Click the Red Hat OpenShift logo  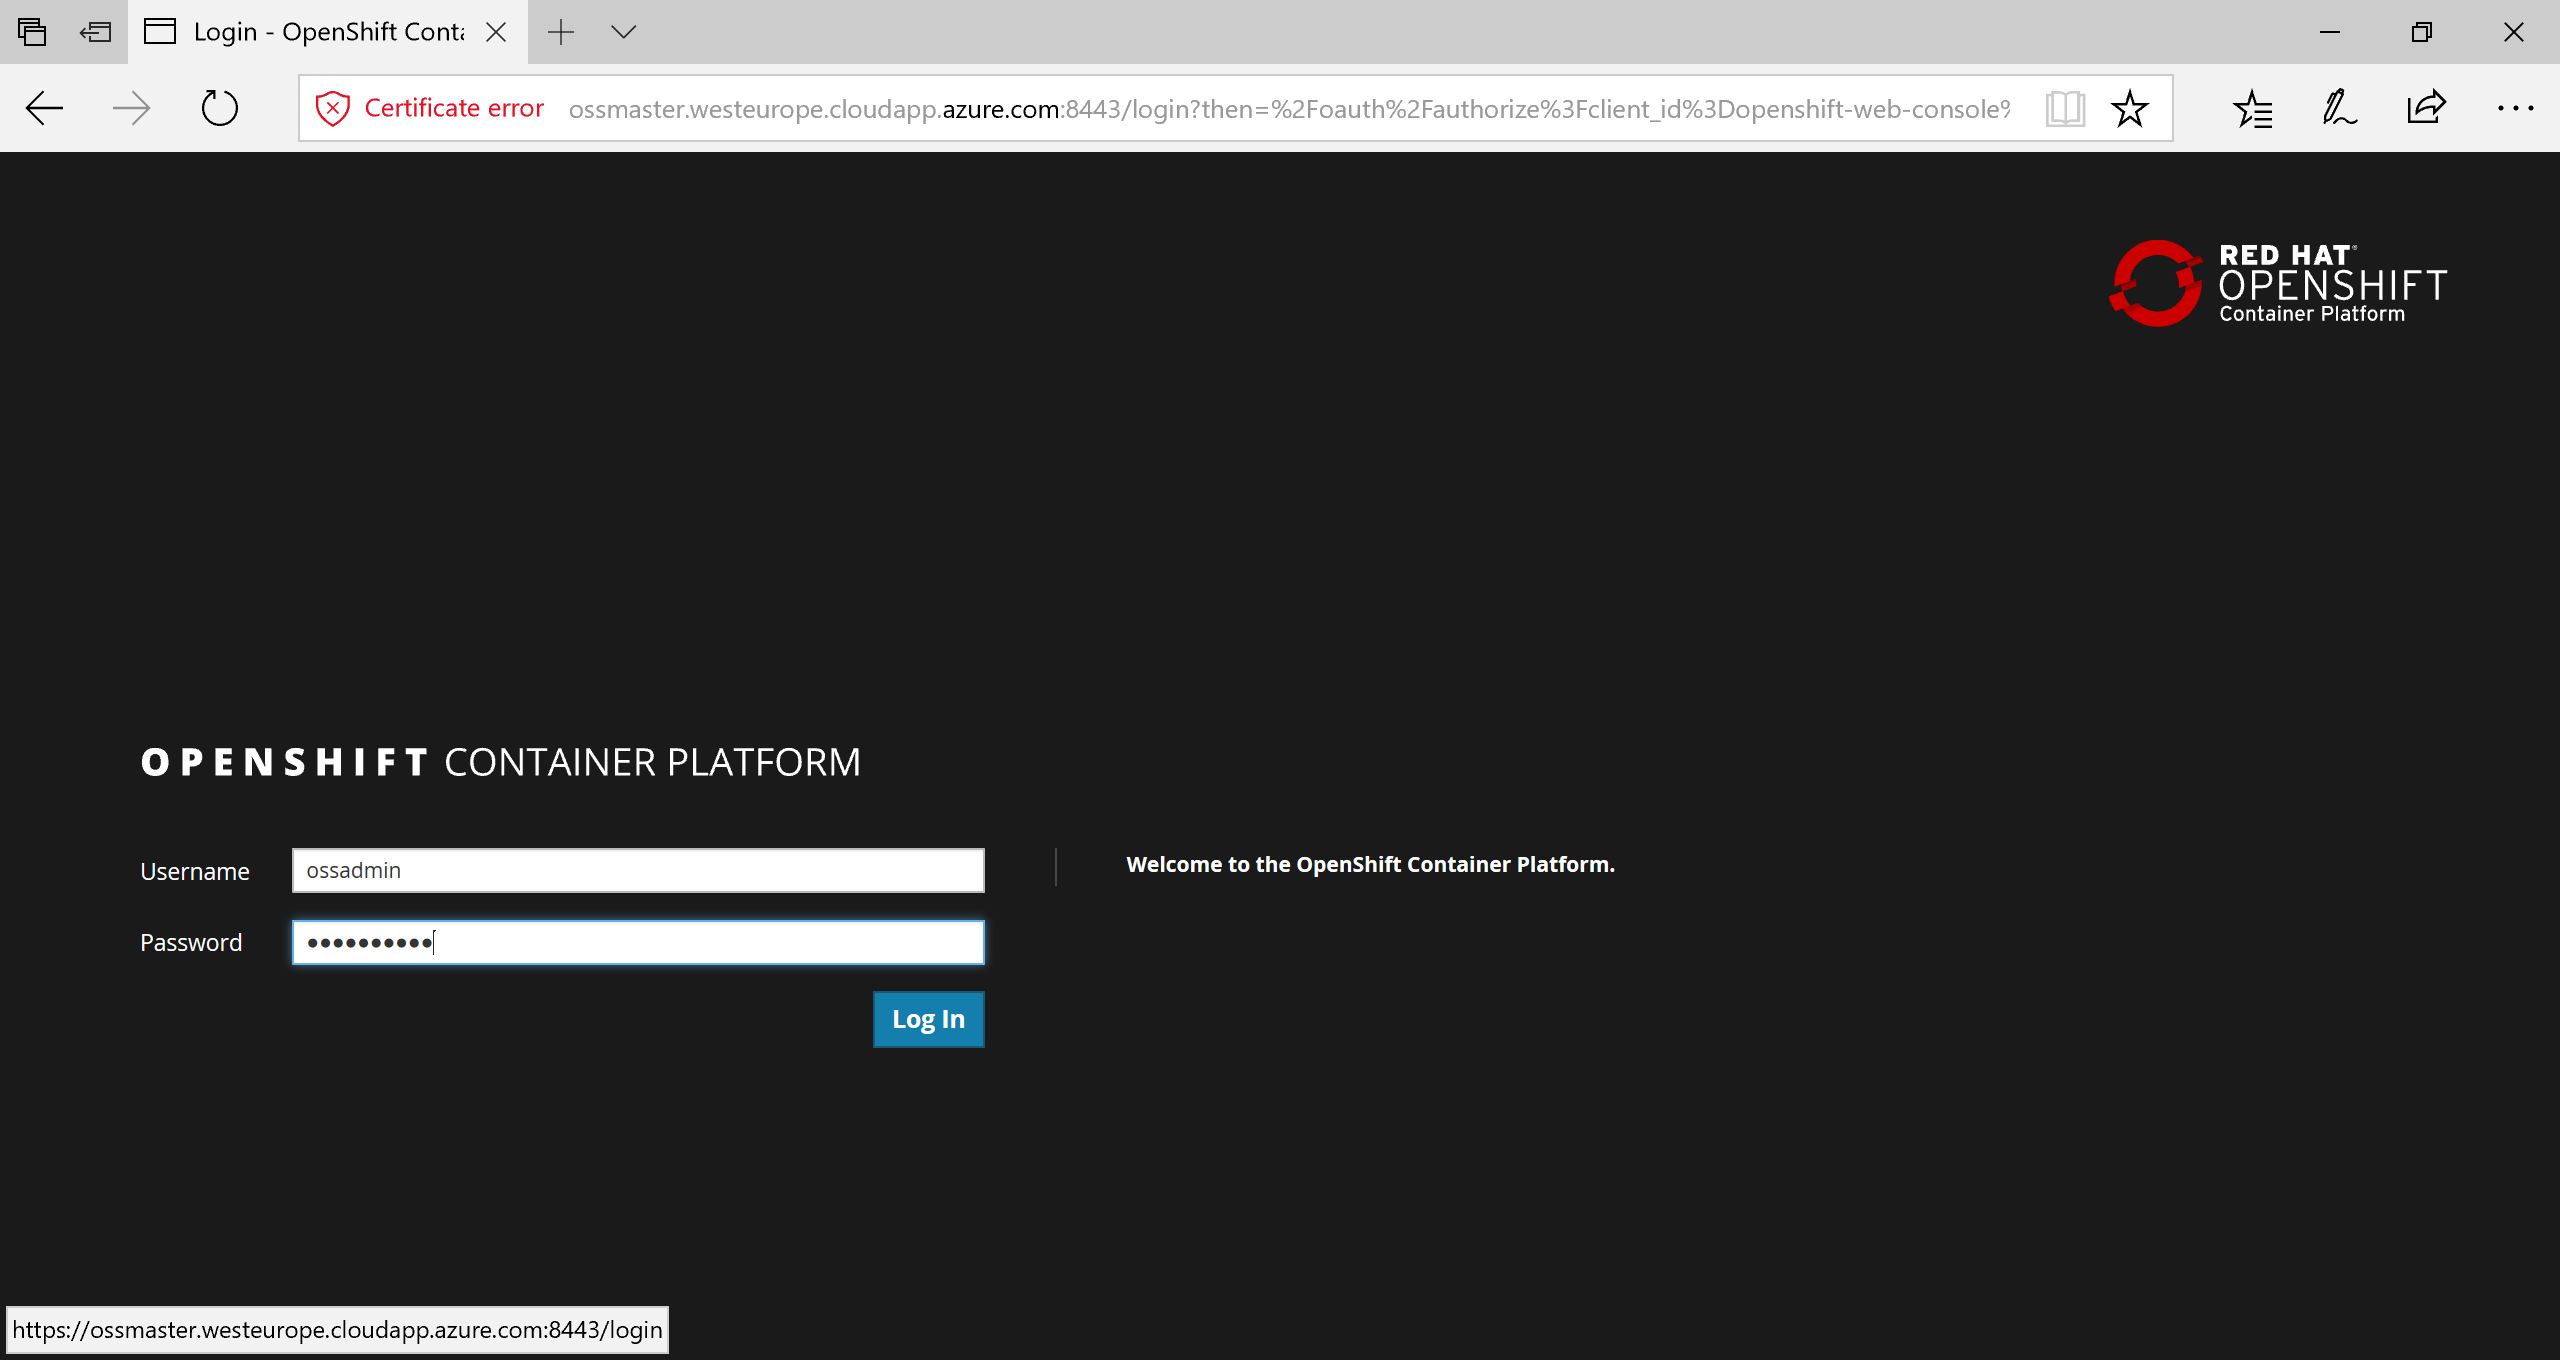tap(2277, 284)
